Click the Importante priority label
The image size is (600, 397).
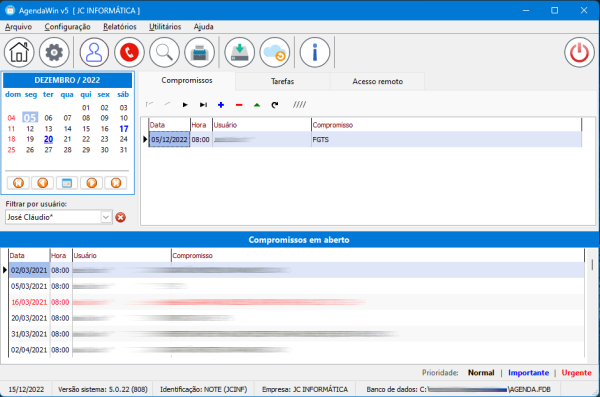pyautogui.click(x=528, y=372)
